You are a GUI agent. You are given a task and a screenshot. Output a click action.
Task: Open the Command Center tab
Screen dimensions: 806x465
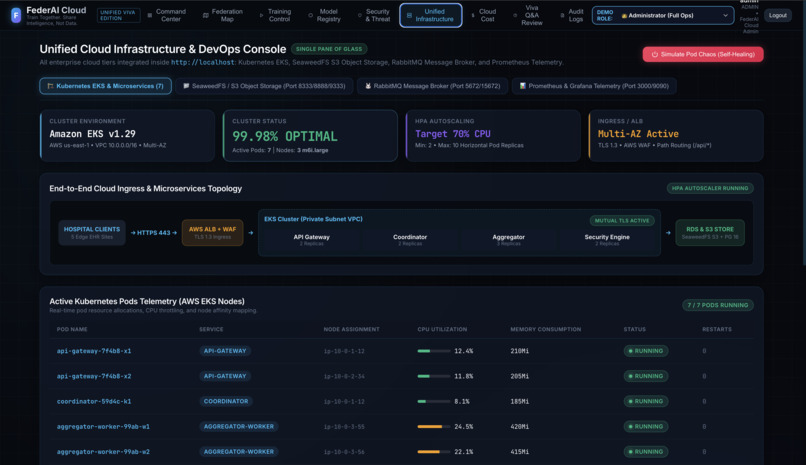167,15
